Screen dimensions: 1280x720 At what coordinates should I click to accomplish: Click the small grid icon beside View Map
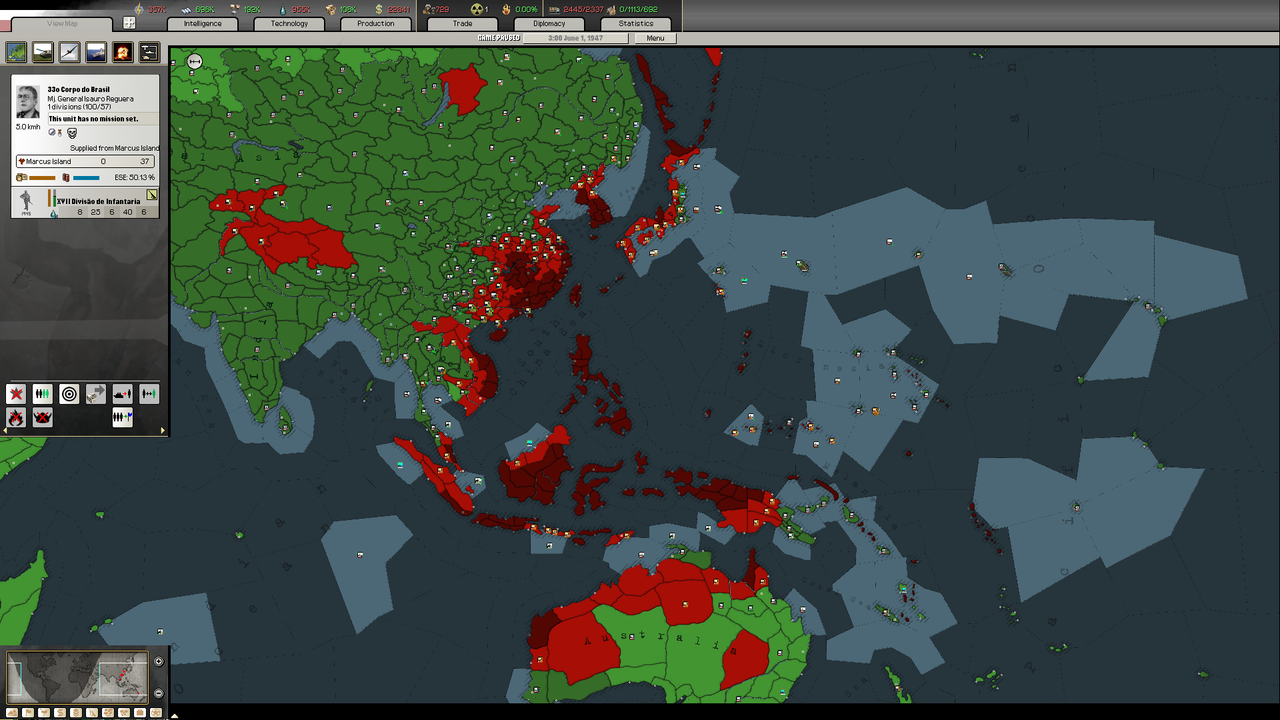point(129,22)
